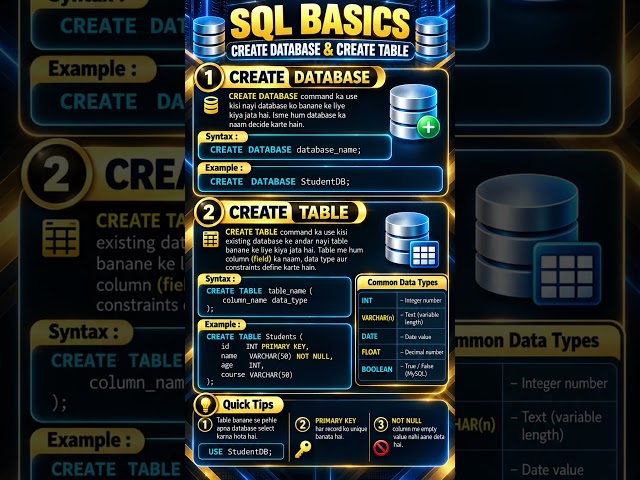Click the green plus badge on the database graphic
The height and width of the screenshot is (480, 640).
428,127
